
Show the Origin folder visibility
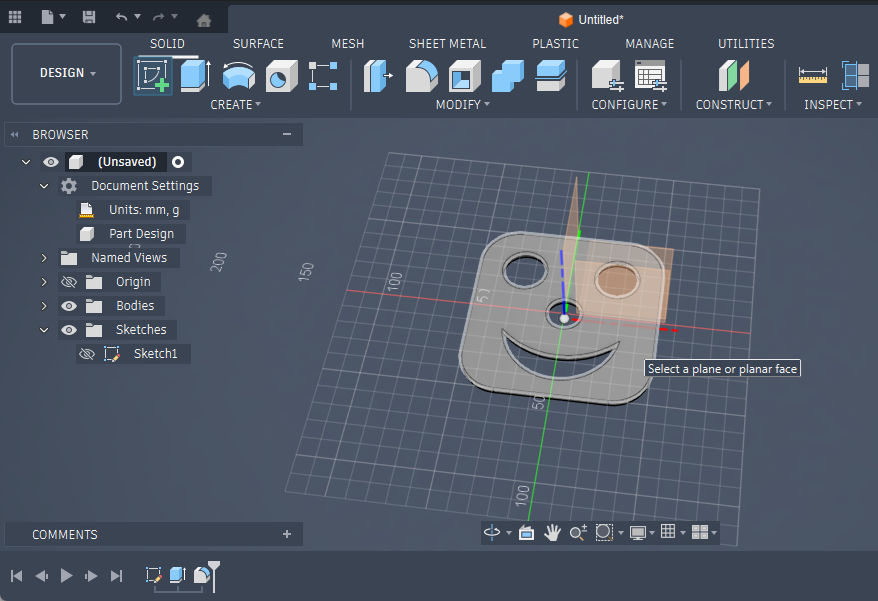coord(68,281)
